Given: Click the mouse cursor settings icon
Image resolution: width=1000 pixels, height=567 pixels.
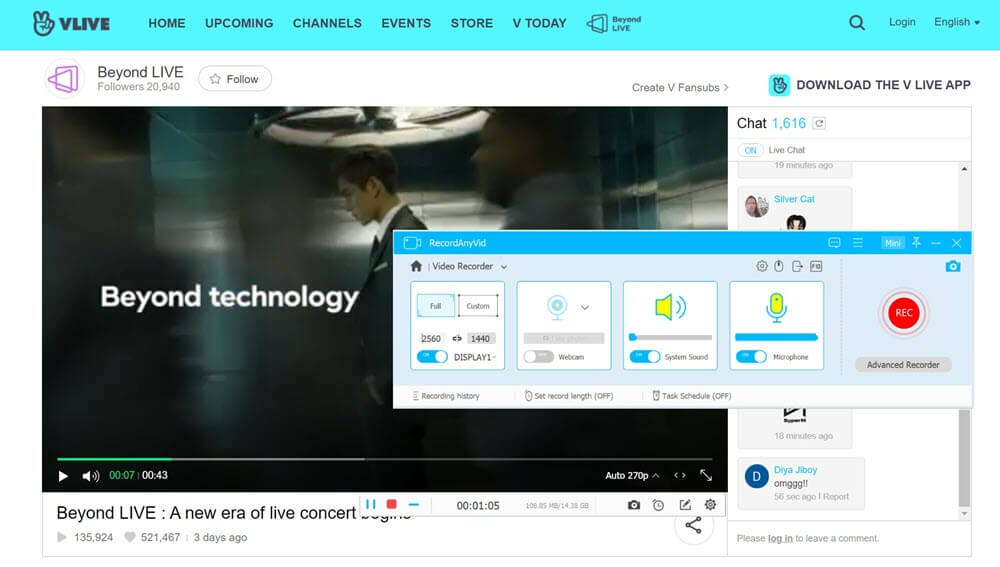Looking at the screenshot, I should (779, 266).
